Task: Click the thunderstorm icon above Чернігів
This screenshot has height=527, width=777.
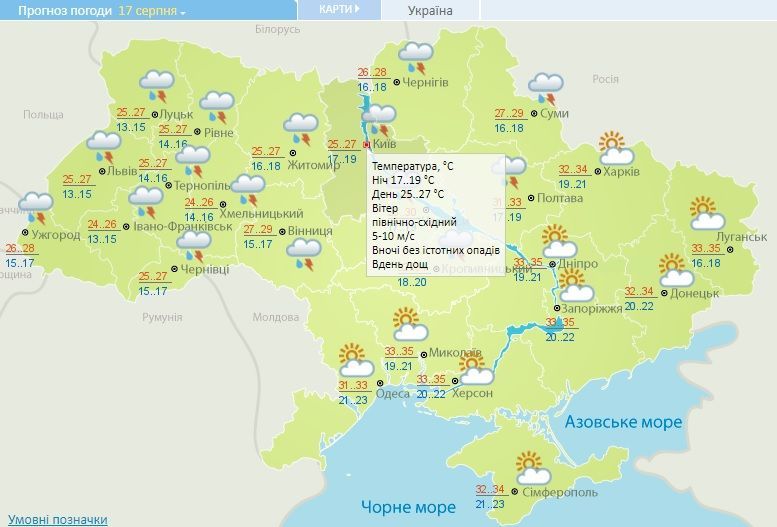Action: click(416, 59)
